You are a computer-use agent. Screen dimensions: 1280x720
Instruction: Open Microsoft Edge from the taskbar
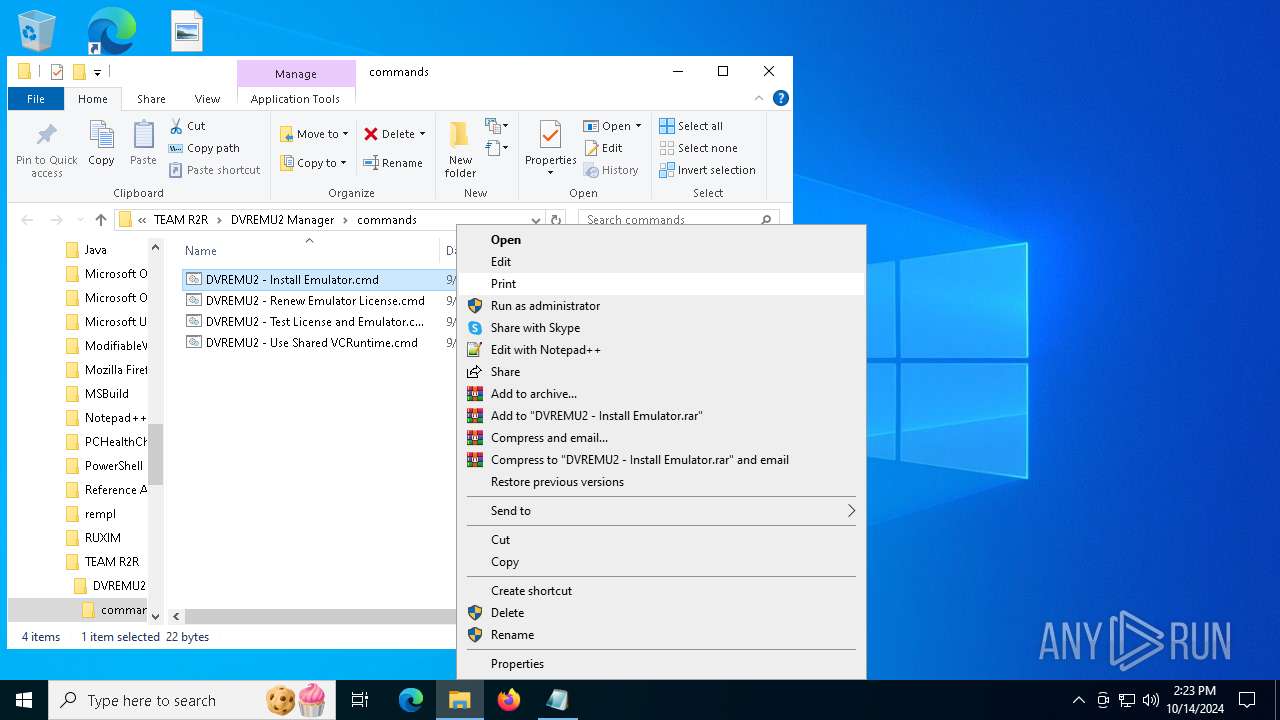(411, 700)
